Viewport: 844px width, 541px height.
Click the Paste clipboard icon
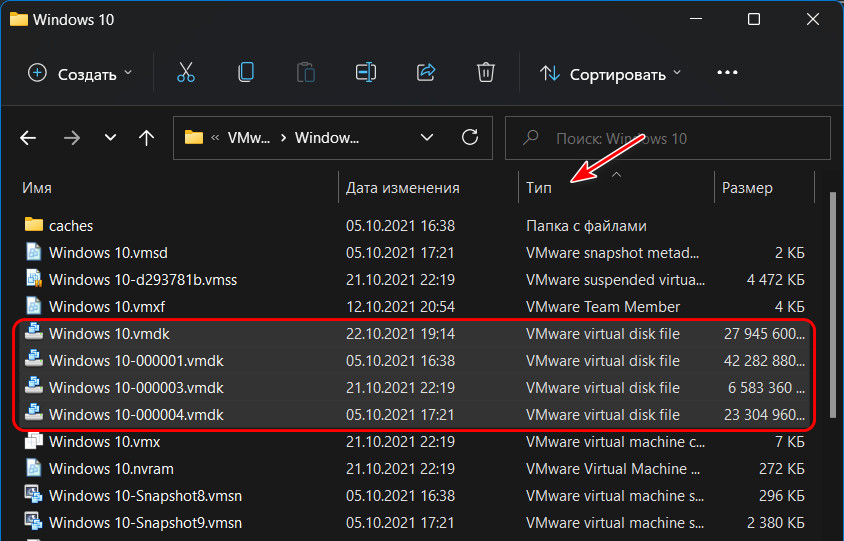coord(306,73)
